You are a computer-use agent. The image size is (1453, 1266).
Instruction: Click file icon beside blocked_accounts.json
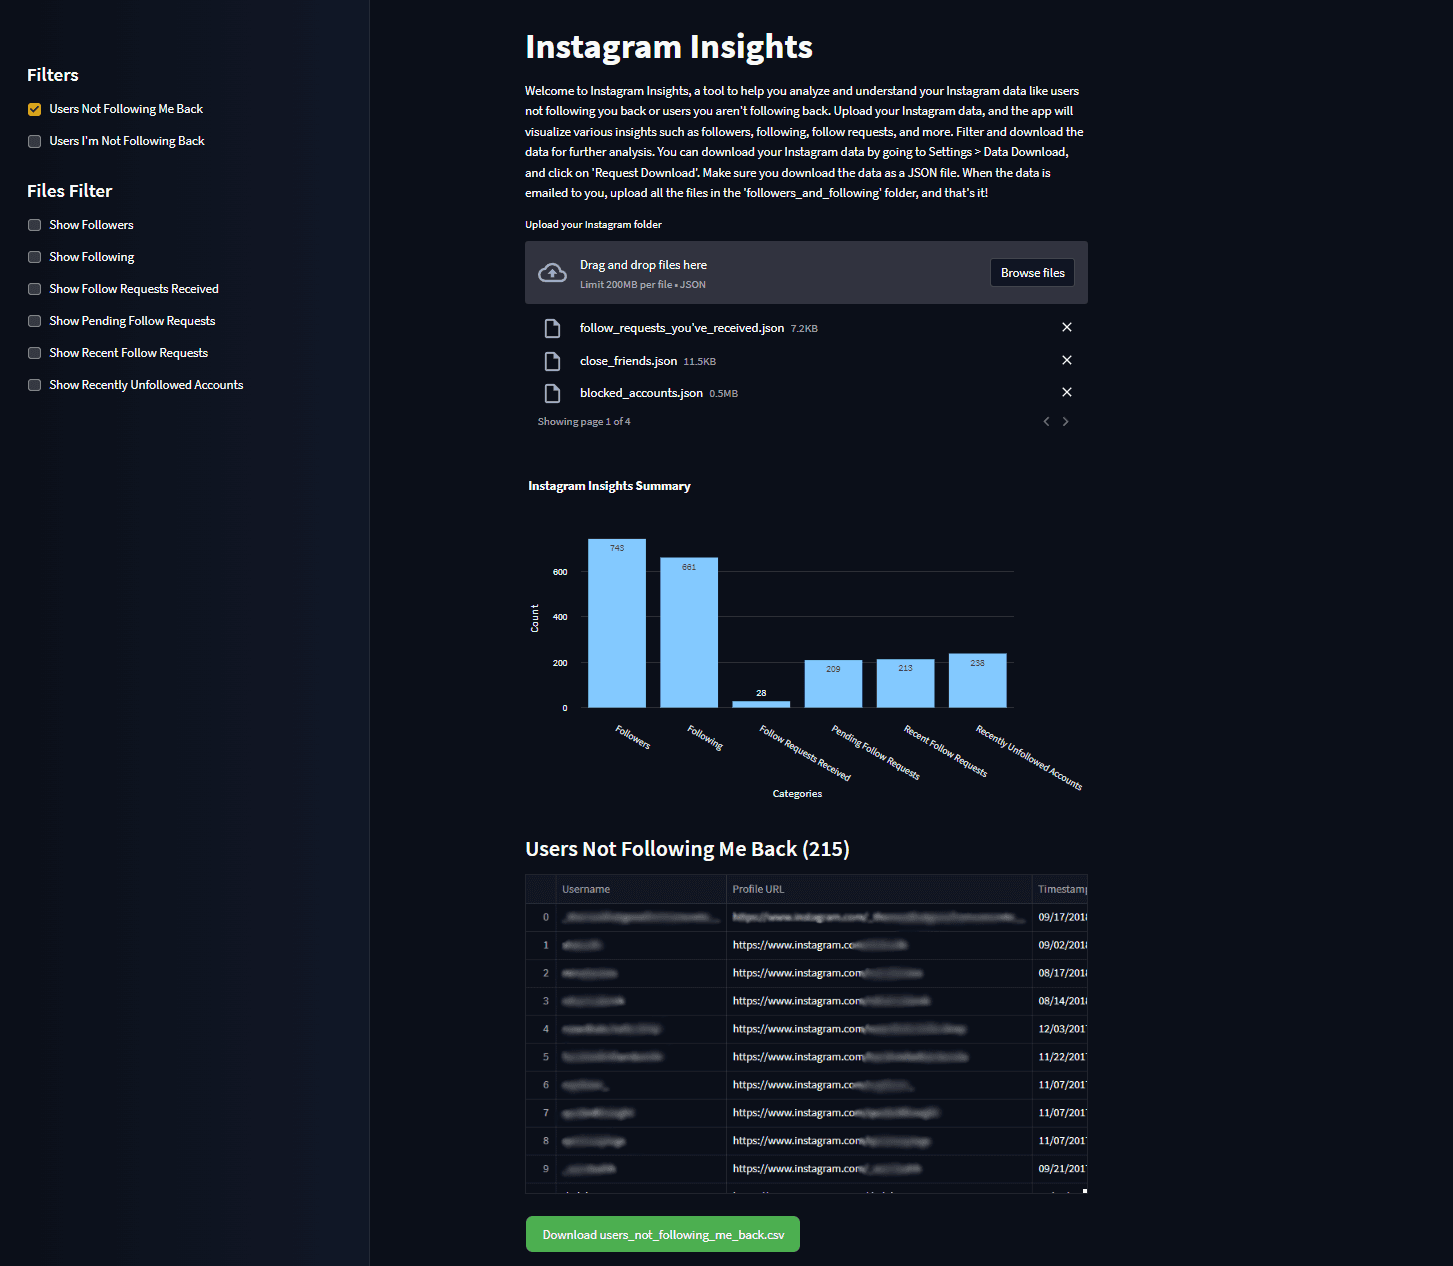point(552,393)
